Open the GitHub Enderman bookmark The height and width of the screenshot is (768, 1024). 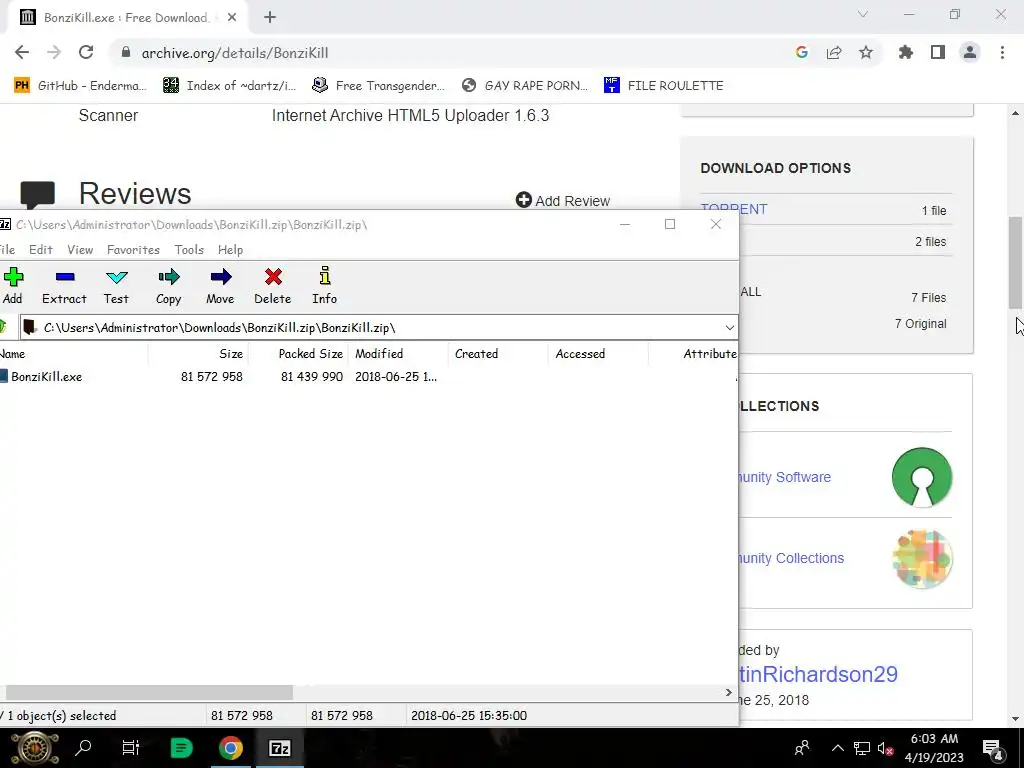coord(80,86)
